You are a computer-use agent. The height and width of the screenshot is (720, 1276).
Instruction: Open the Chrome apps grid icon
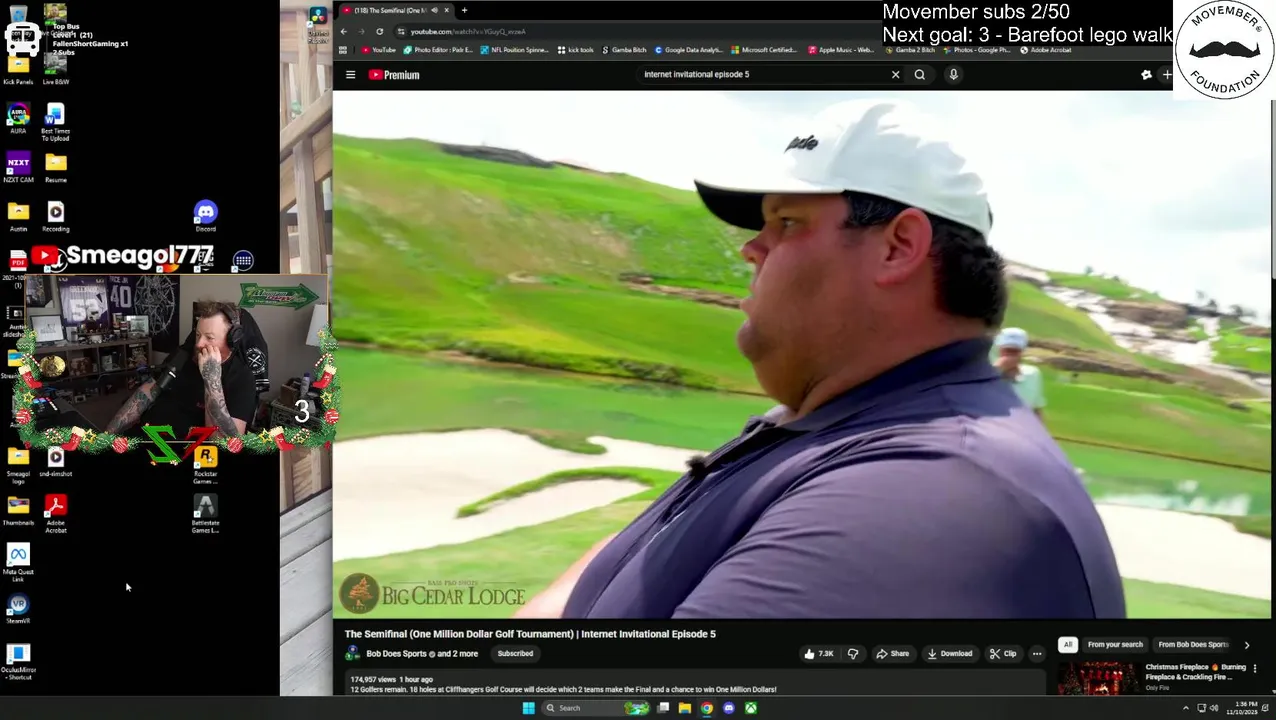344,50
